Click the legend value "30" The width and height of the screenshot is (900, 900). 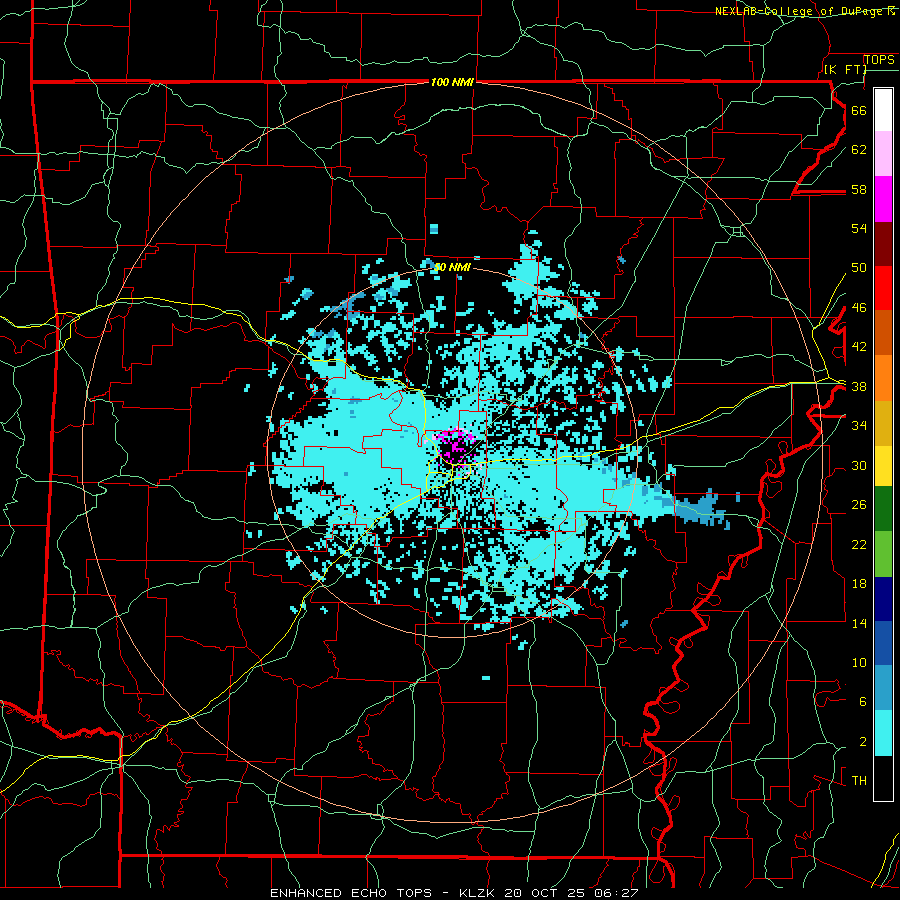coord(859,465)
